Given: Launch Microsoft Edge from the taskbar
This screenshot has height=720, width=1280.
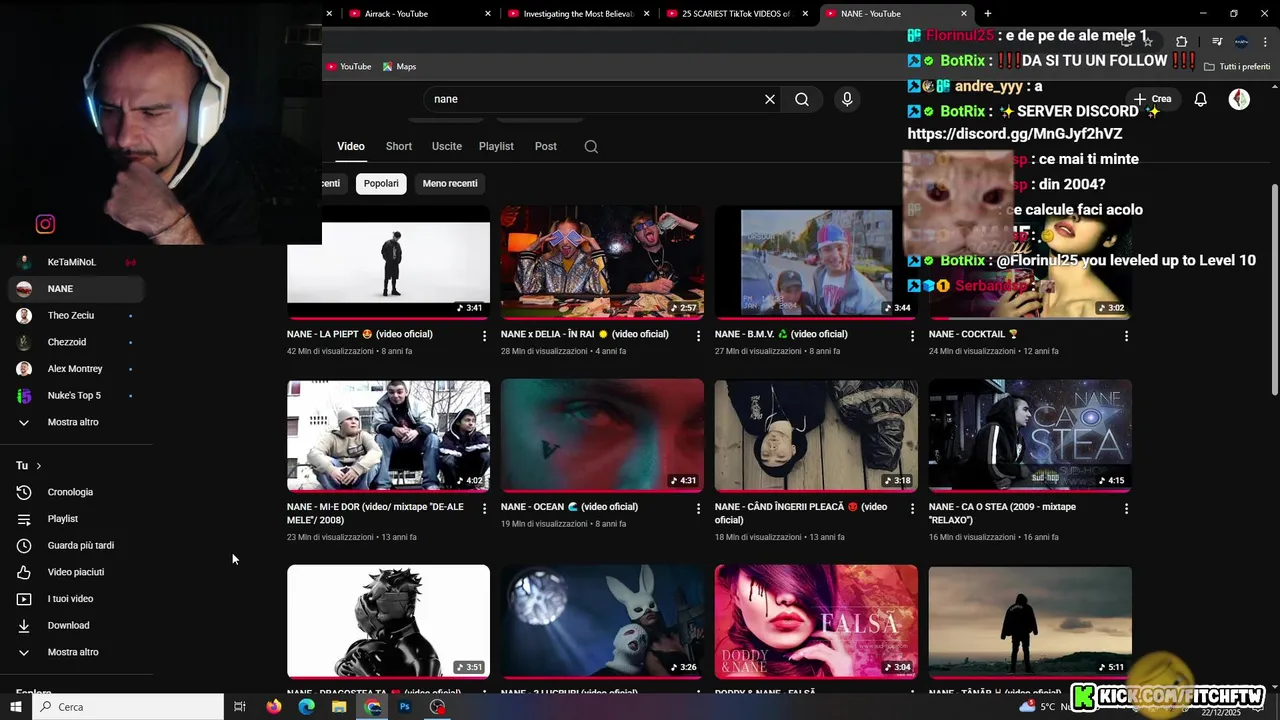Looking at the screenshot, I should pos(307,706).
